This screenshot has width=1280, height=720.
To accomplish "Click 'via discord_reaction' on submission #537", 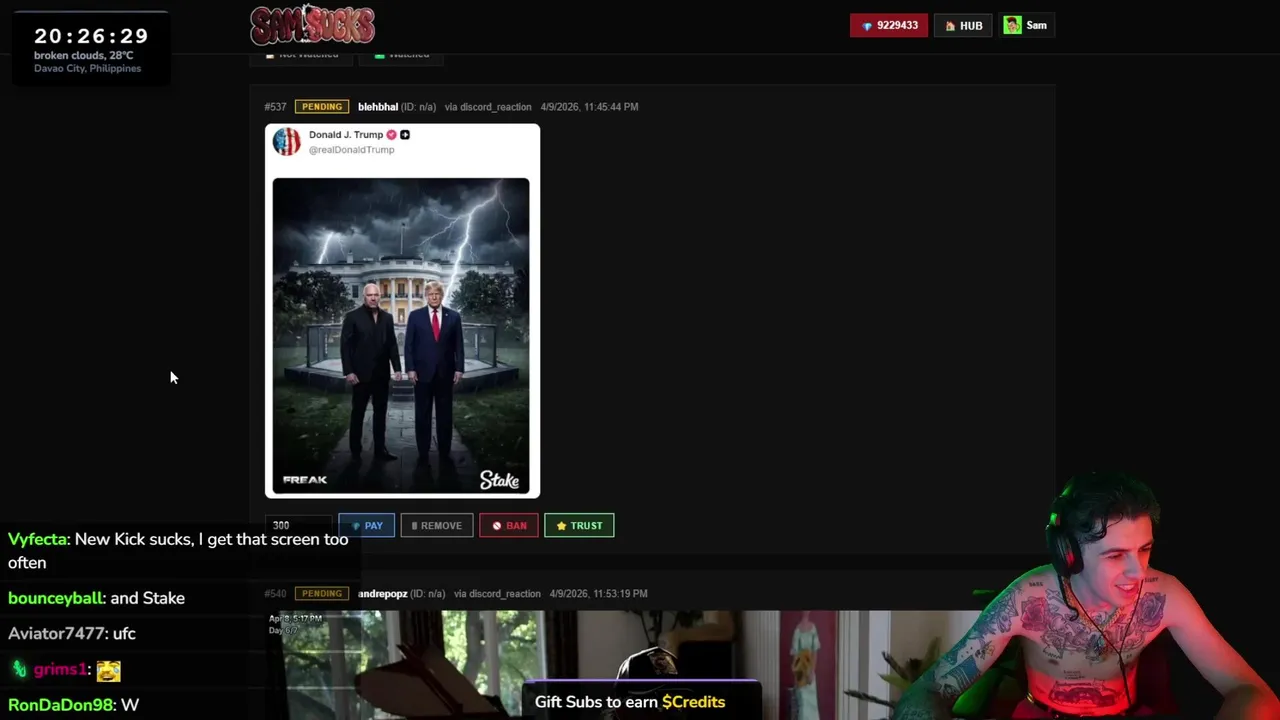I will click(488, 107).
